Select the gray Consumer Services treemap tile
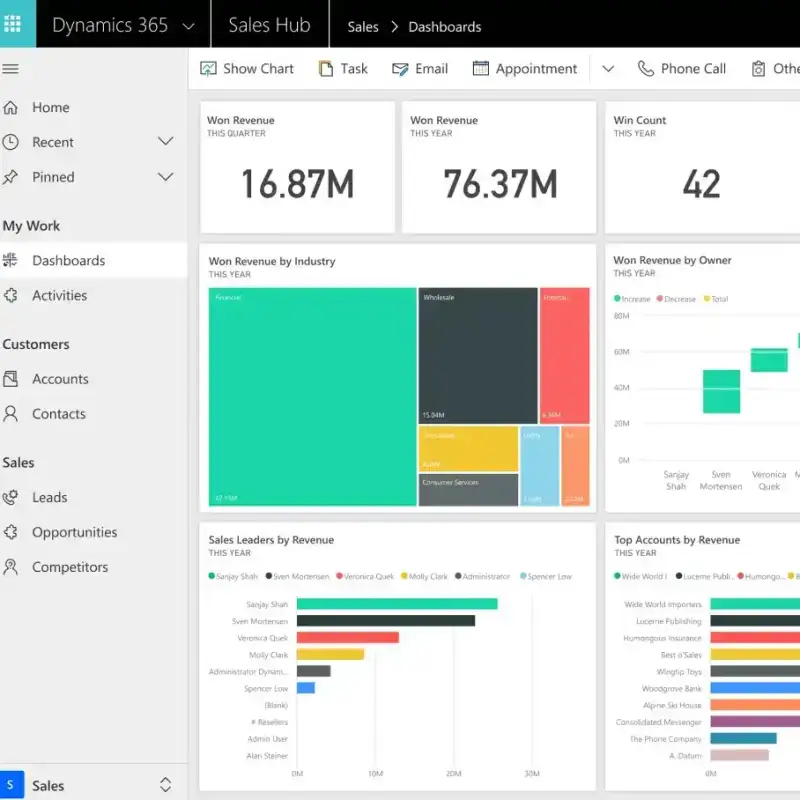The width and height of the screenshot is (800, 800). 468,490
